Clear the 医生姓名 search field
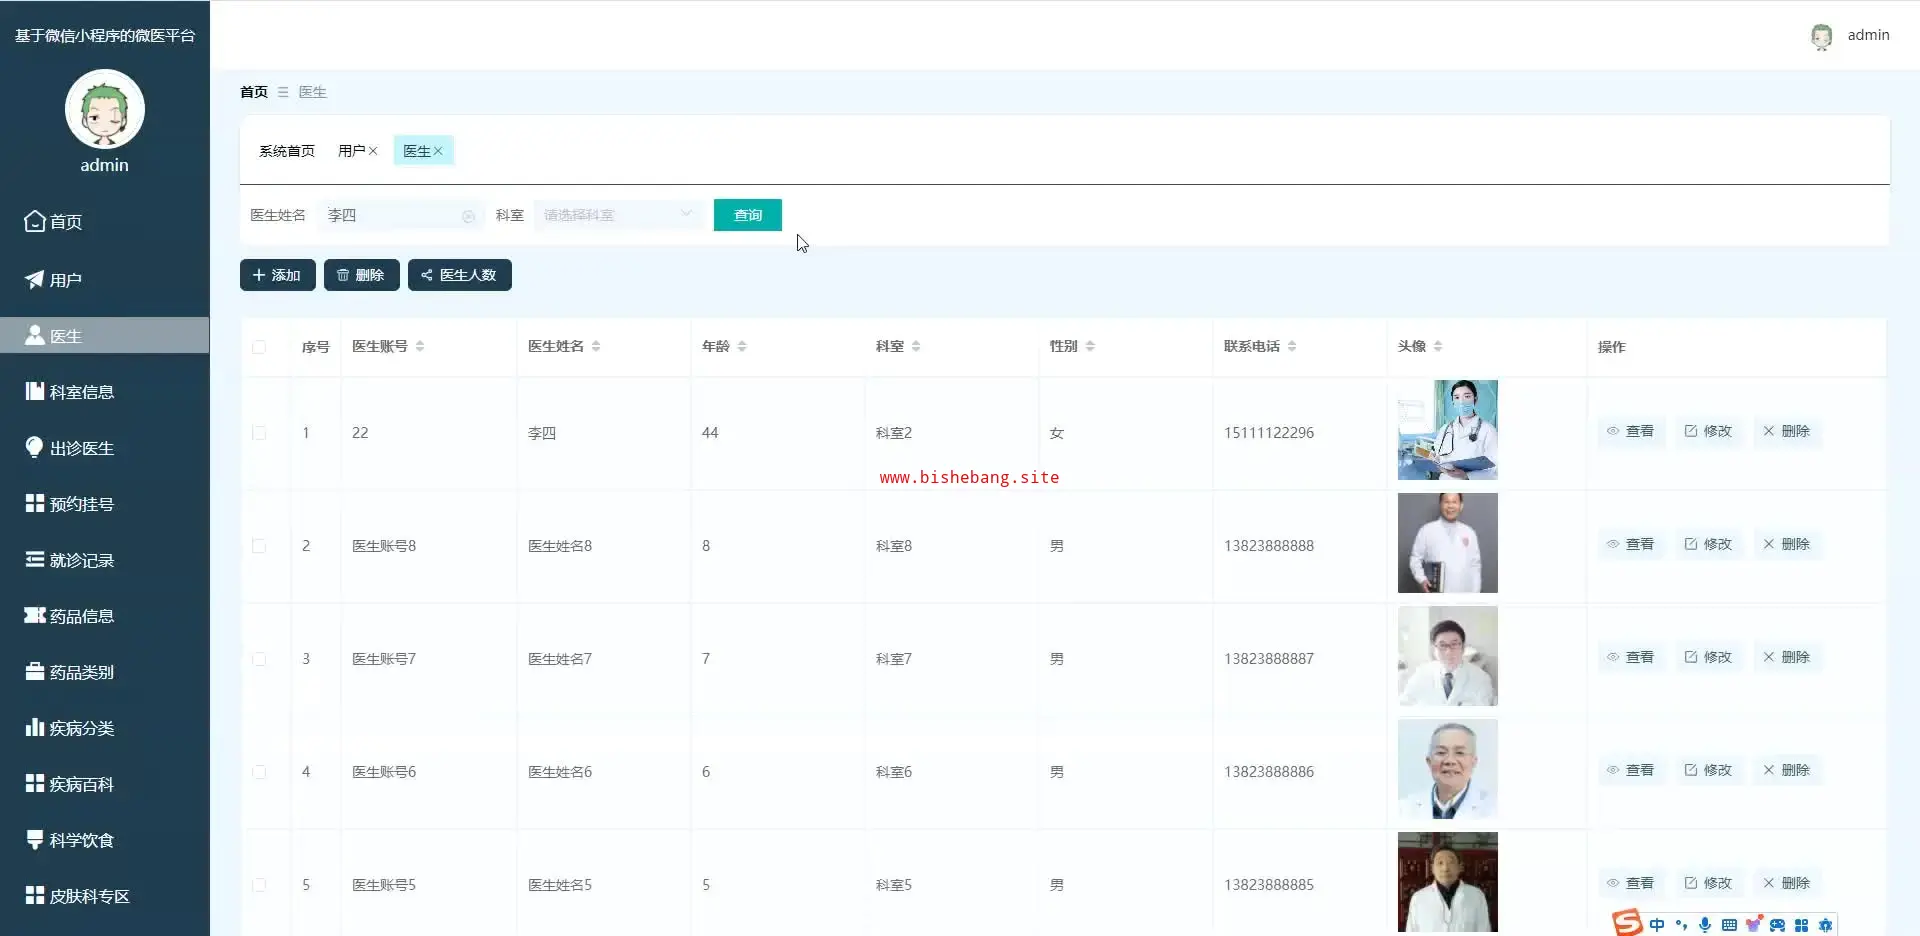The width and height of the screenshot is (1920, 936). coord(468,216)
